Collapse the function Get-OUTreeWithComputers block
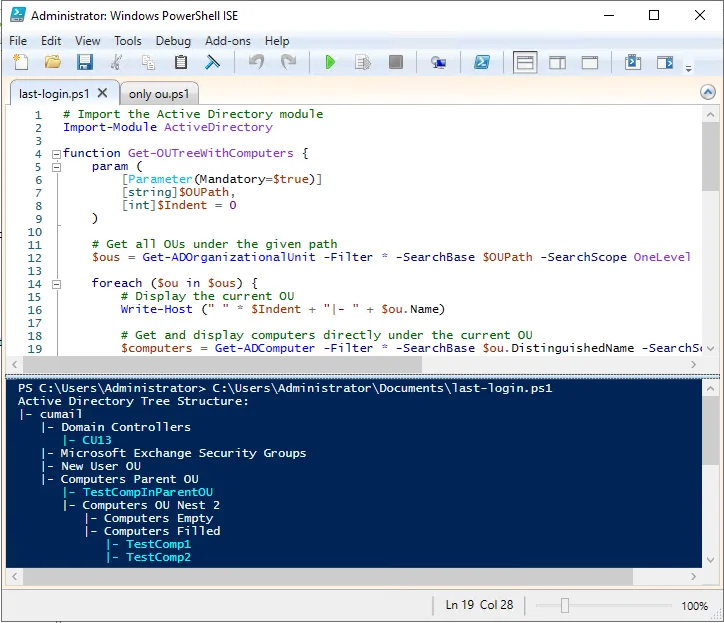 [x=56, y=154]
